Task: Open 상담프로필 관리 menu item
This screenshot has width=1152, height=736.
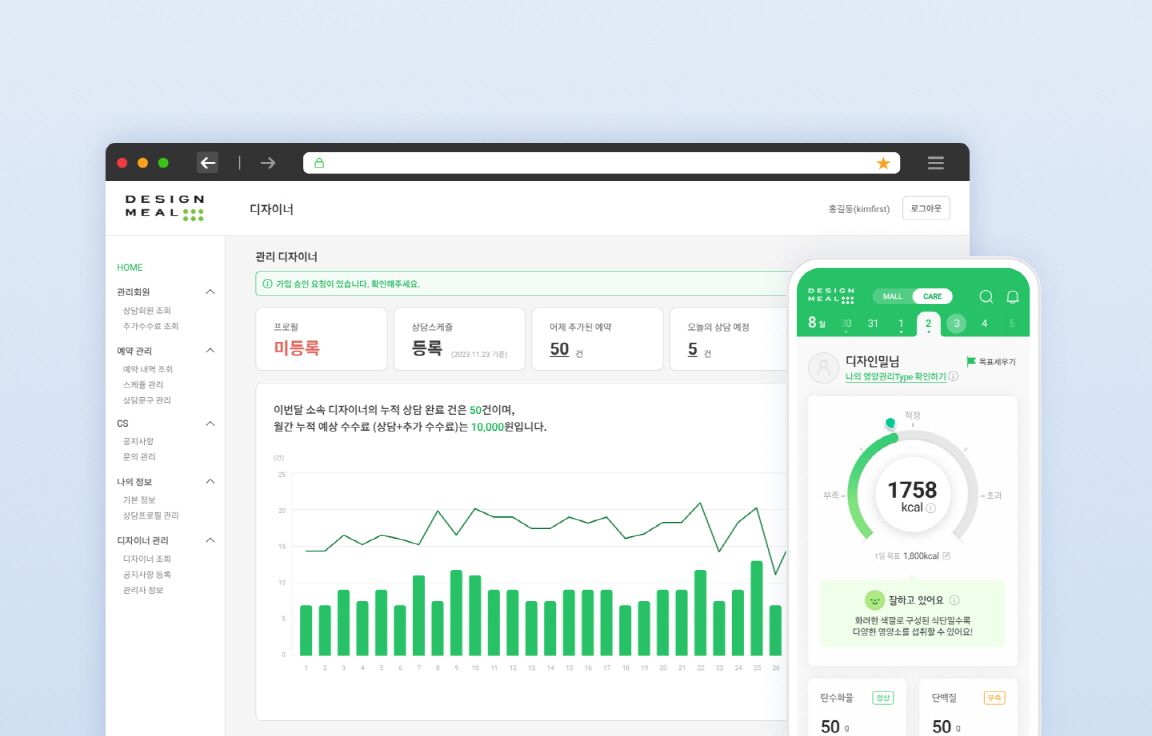Action: point(151,516)
